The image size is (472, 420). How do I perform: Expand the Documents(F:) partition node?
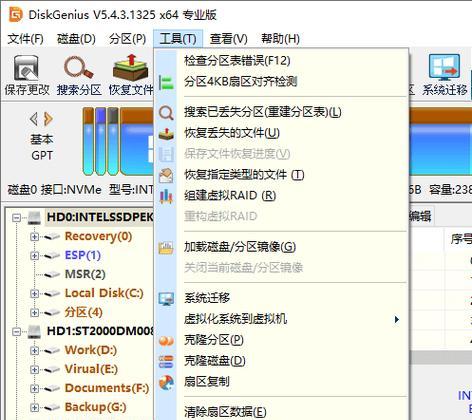pyautogui.click(x=34, y=389)
